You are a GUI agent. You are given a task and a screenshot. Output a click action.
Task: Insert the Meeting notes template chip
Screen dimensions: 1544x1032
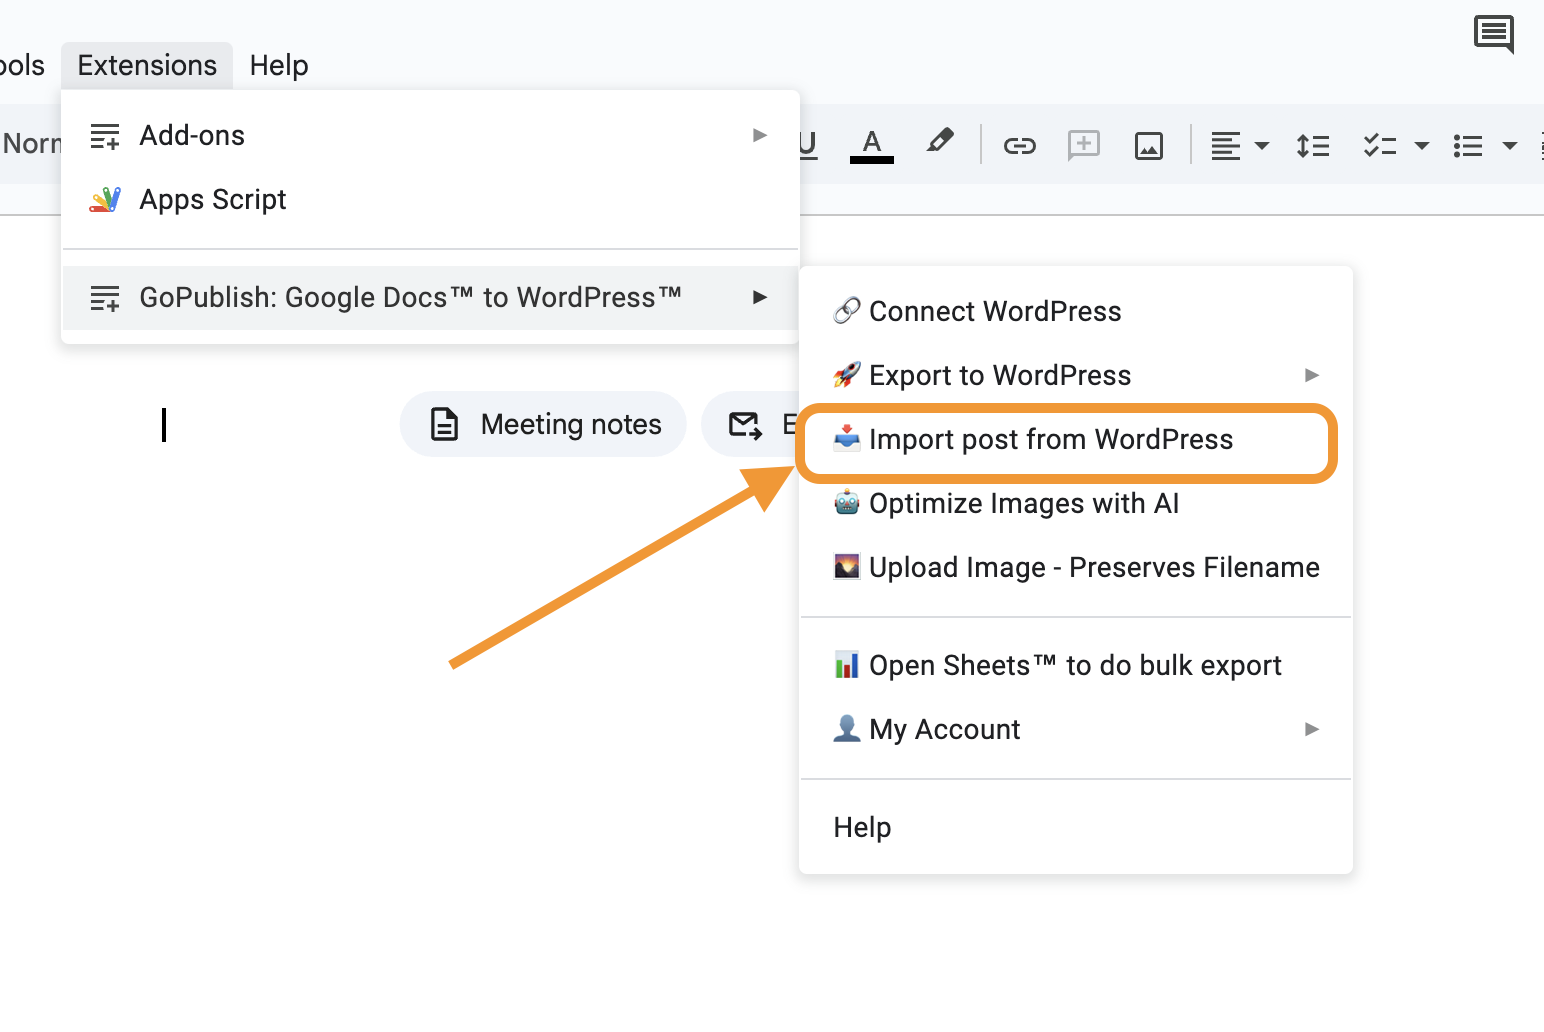[x=543, y=424]
